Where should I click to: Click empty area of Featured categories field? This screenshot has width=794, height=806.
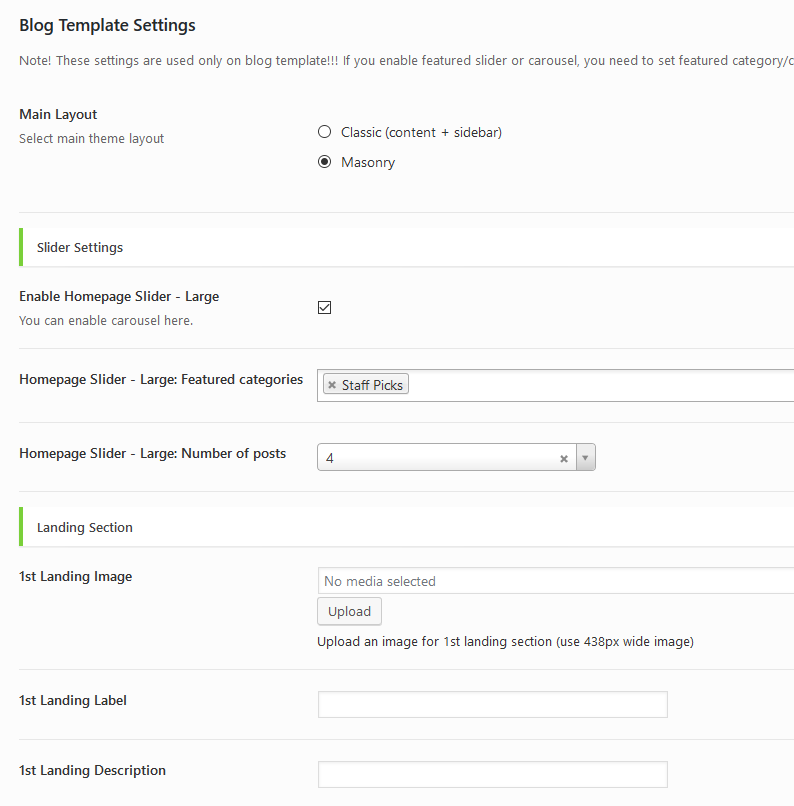(600, 385)
